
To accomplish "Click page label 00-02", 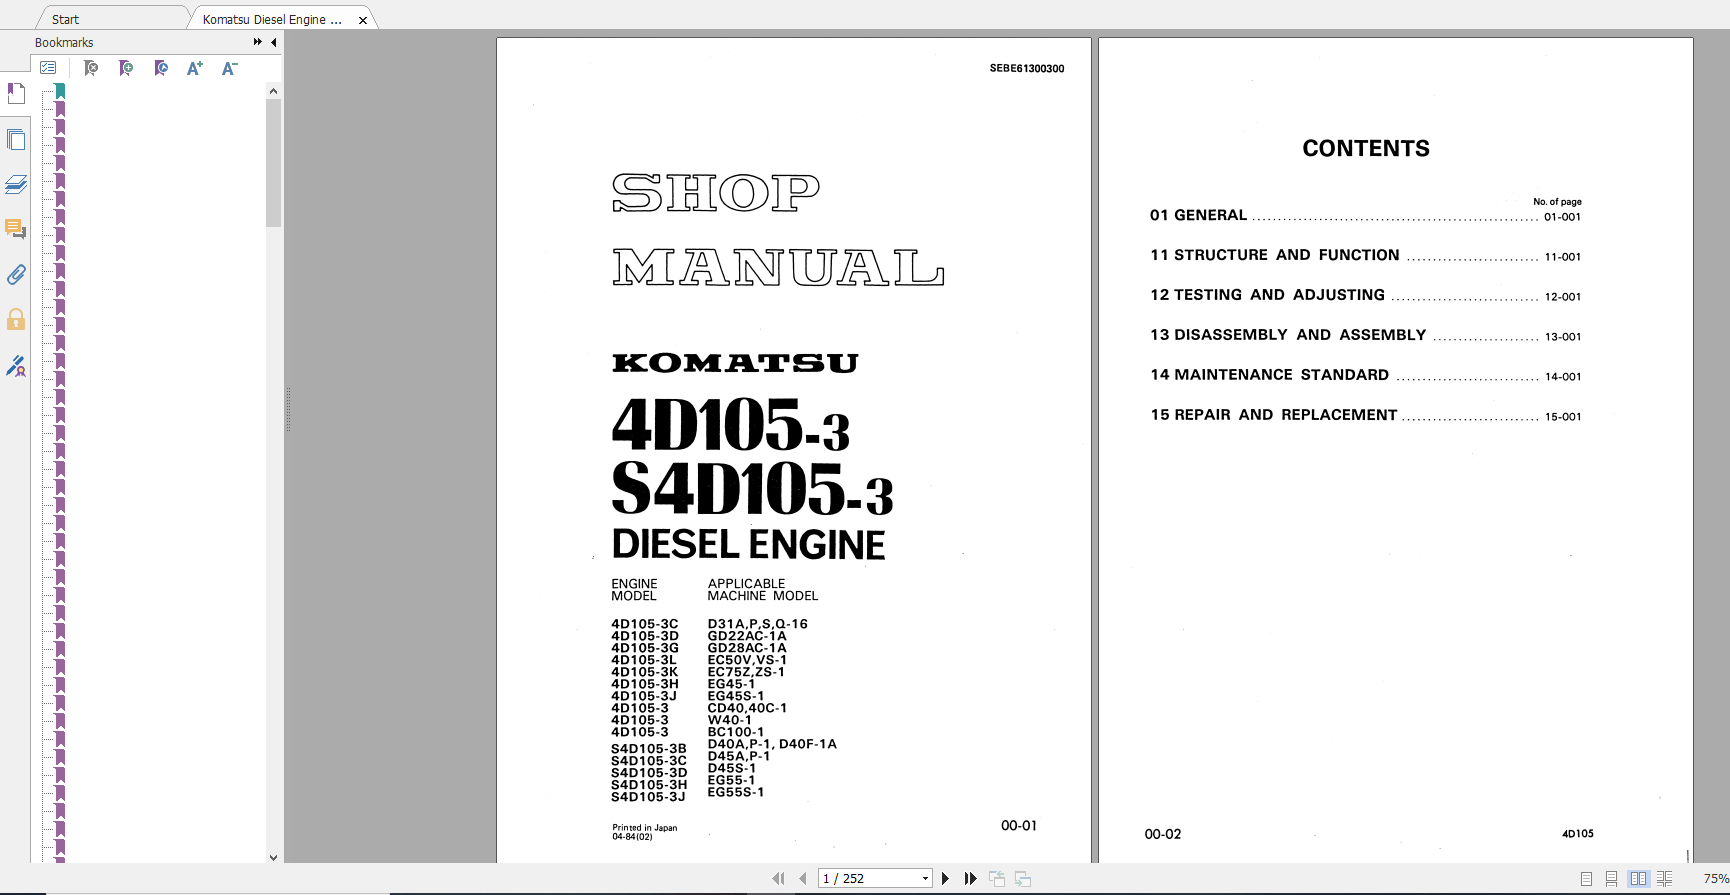I will pyautogui.click(x=1163, y=834).
